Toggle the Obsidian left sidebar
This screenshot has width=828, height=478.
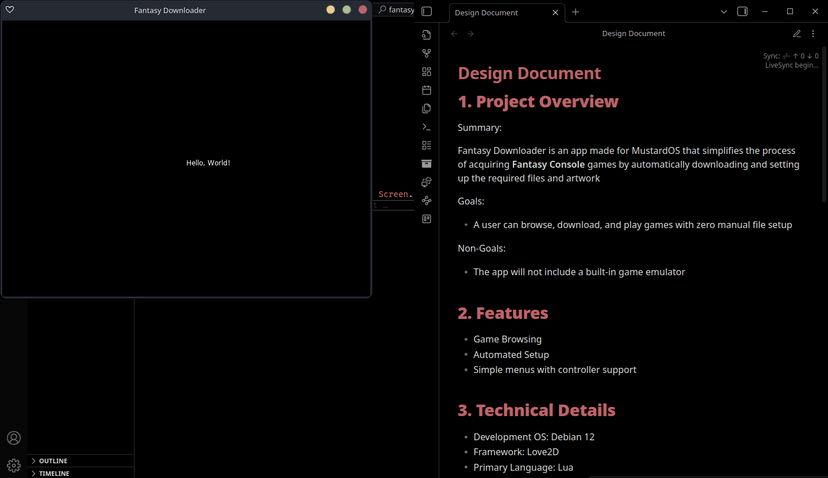click(426, 12)
